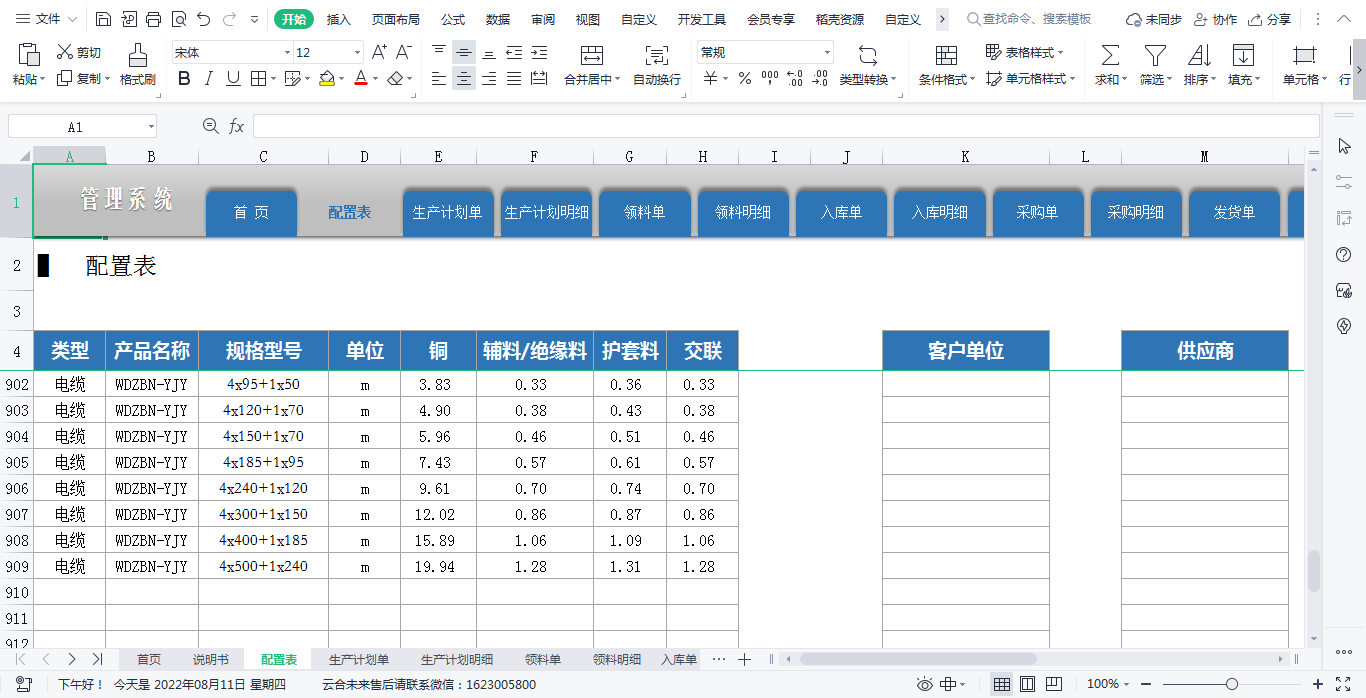Screen dimensions: 1366x698
Task: Switch to page layout view in status bar
Action: pos(1027,684)
